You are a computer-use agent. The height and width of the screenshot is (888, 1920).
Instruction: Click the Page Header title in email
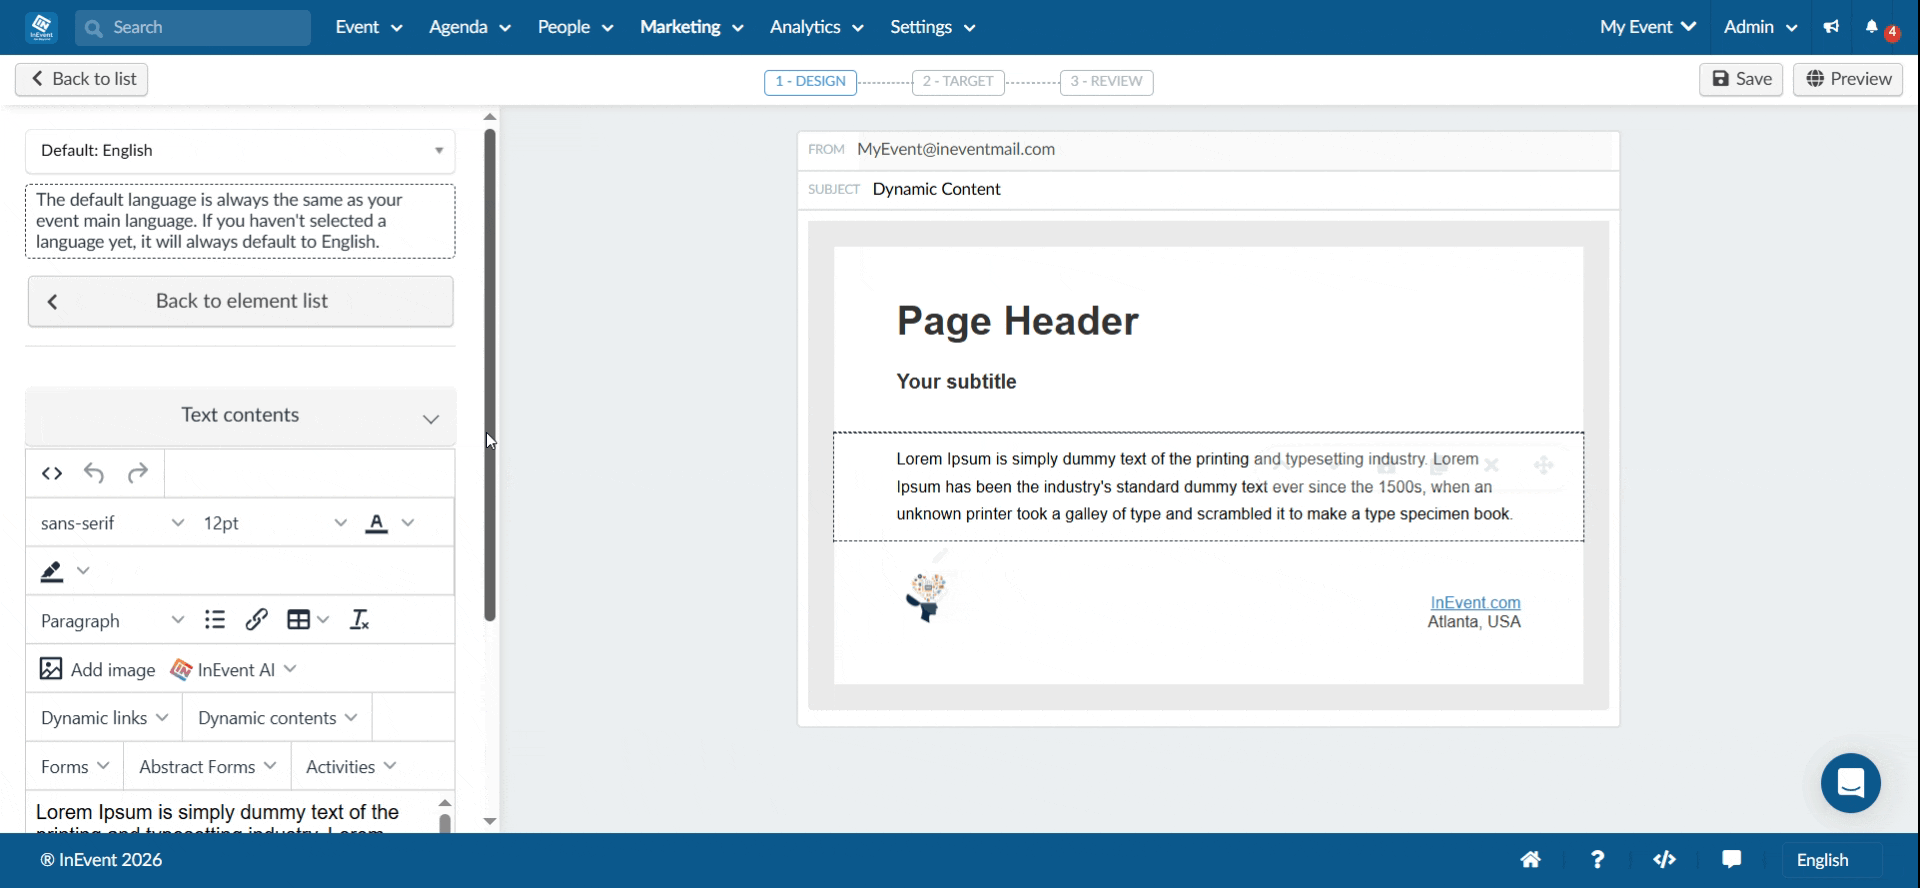(x=1017, y=321)
